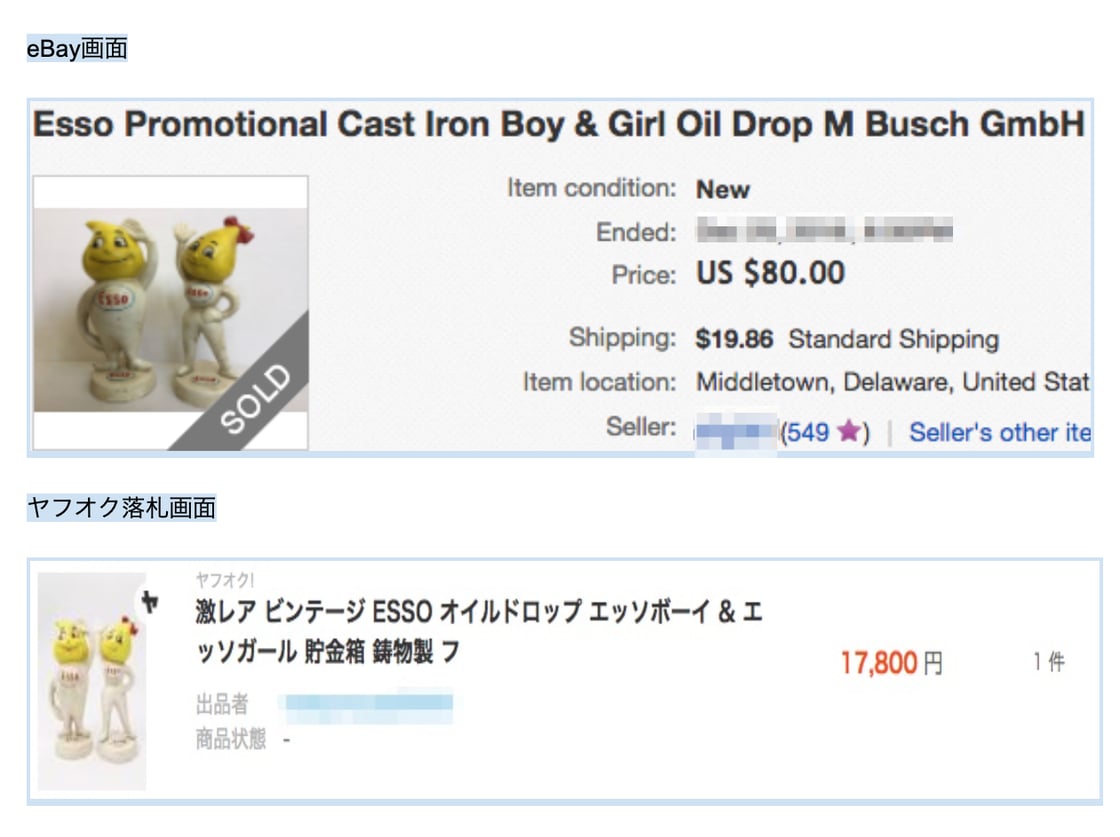Click the 1件 bid count
This screenshot has width=1120, height=837.
click(1049, 661)
